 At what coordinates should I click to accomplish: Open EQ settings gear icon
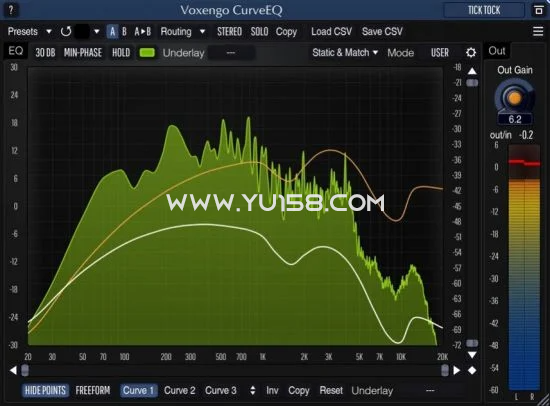pos(471,53)
